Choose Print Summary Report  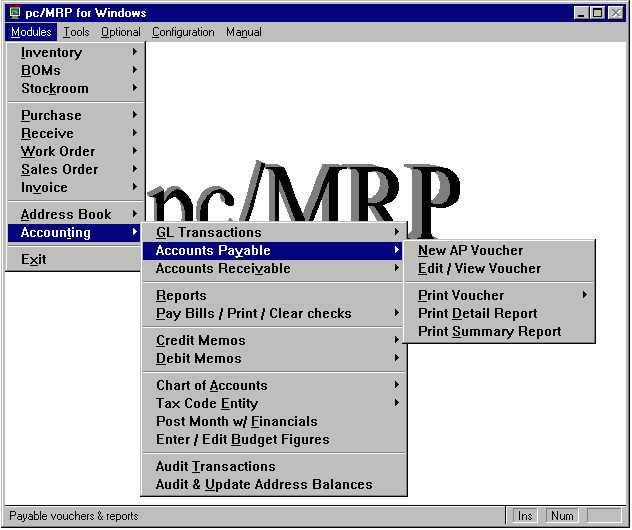pos(499,331)
